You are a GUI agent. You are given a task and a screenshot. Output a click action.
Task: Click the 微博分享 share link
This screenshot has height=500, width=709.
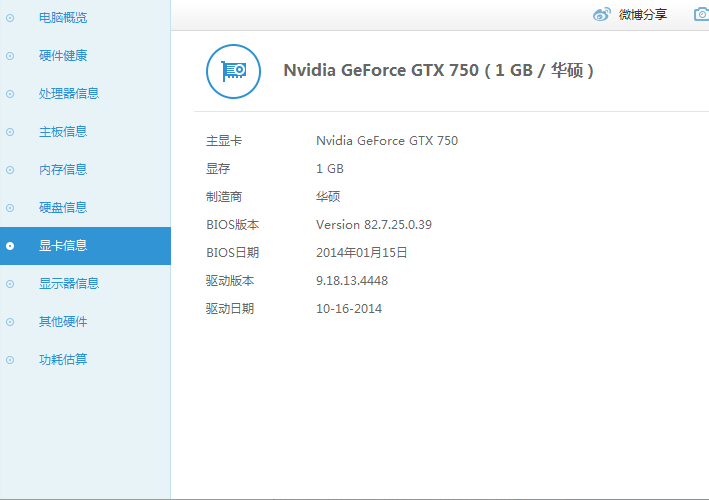643,14
